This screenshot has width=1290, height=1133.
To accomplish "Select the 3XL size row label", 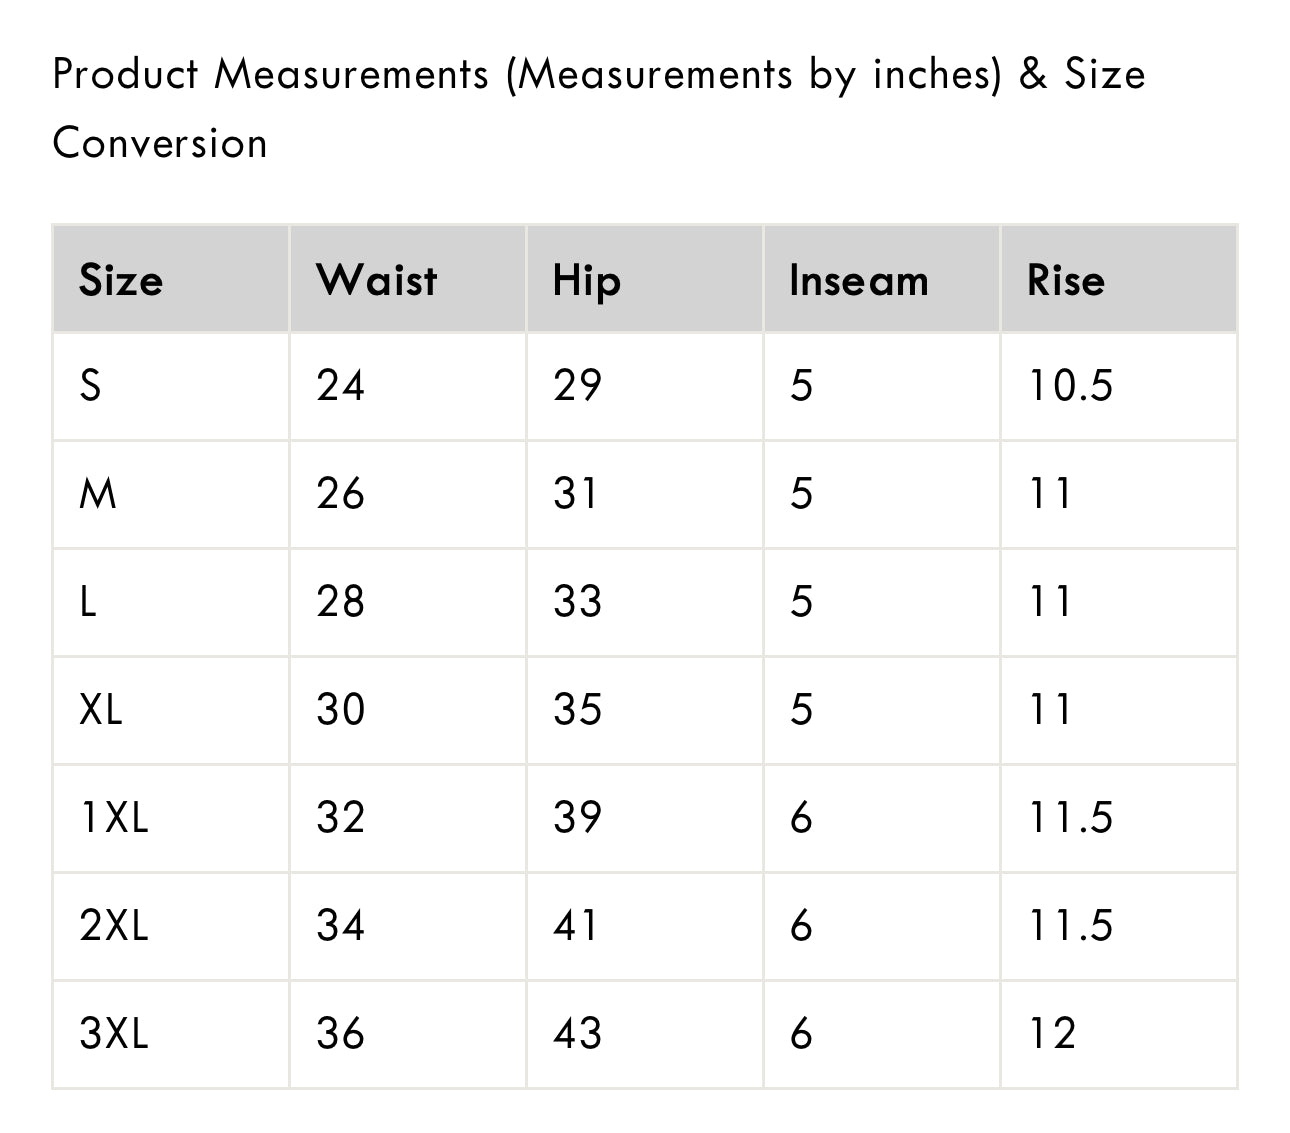I will point(114,1034).
